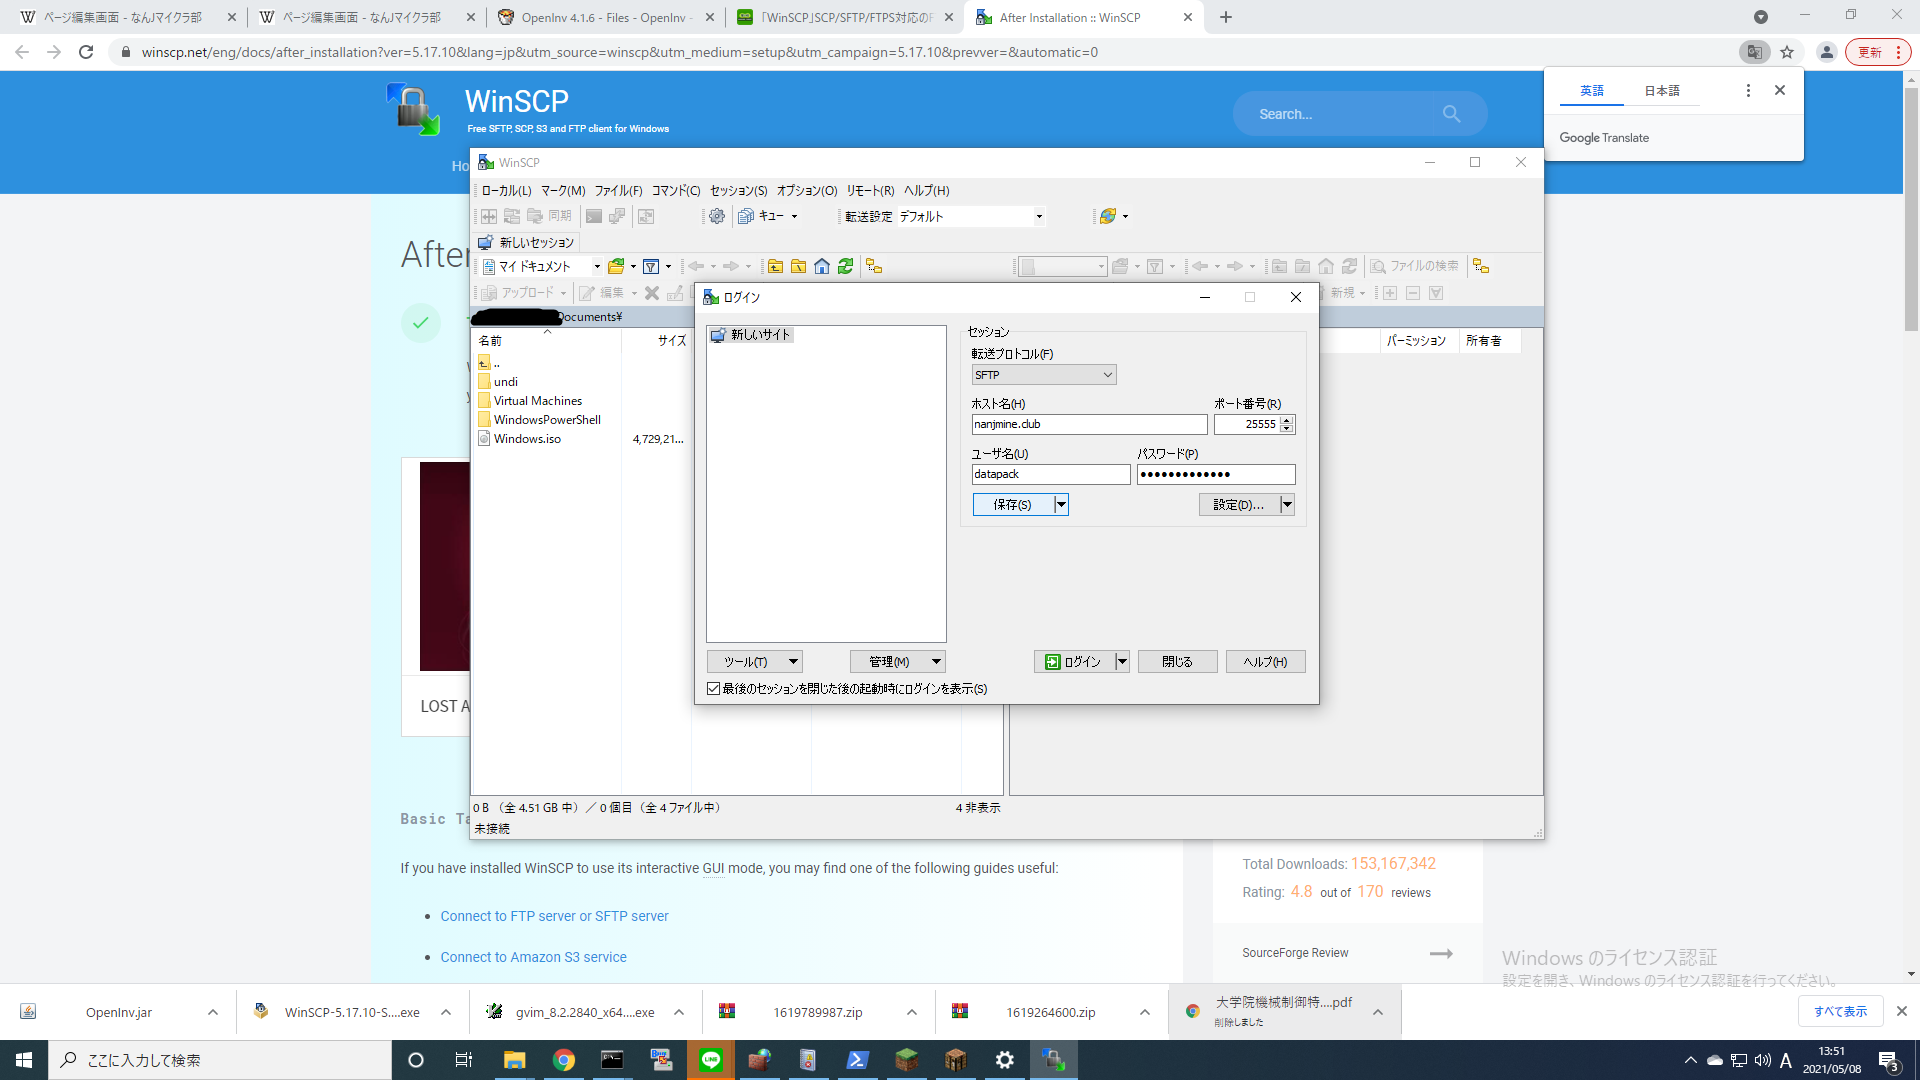
Task: Open WinSCP preferences gear icon
Action: click(x=716, y=216)
